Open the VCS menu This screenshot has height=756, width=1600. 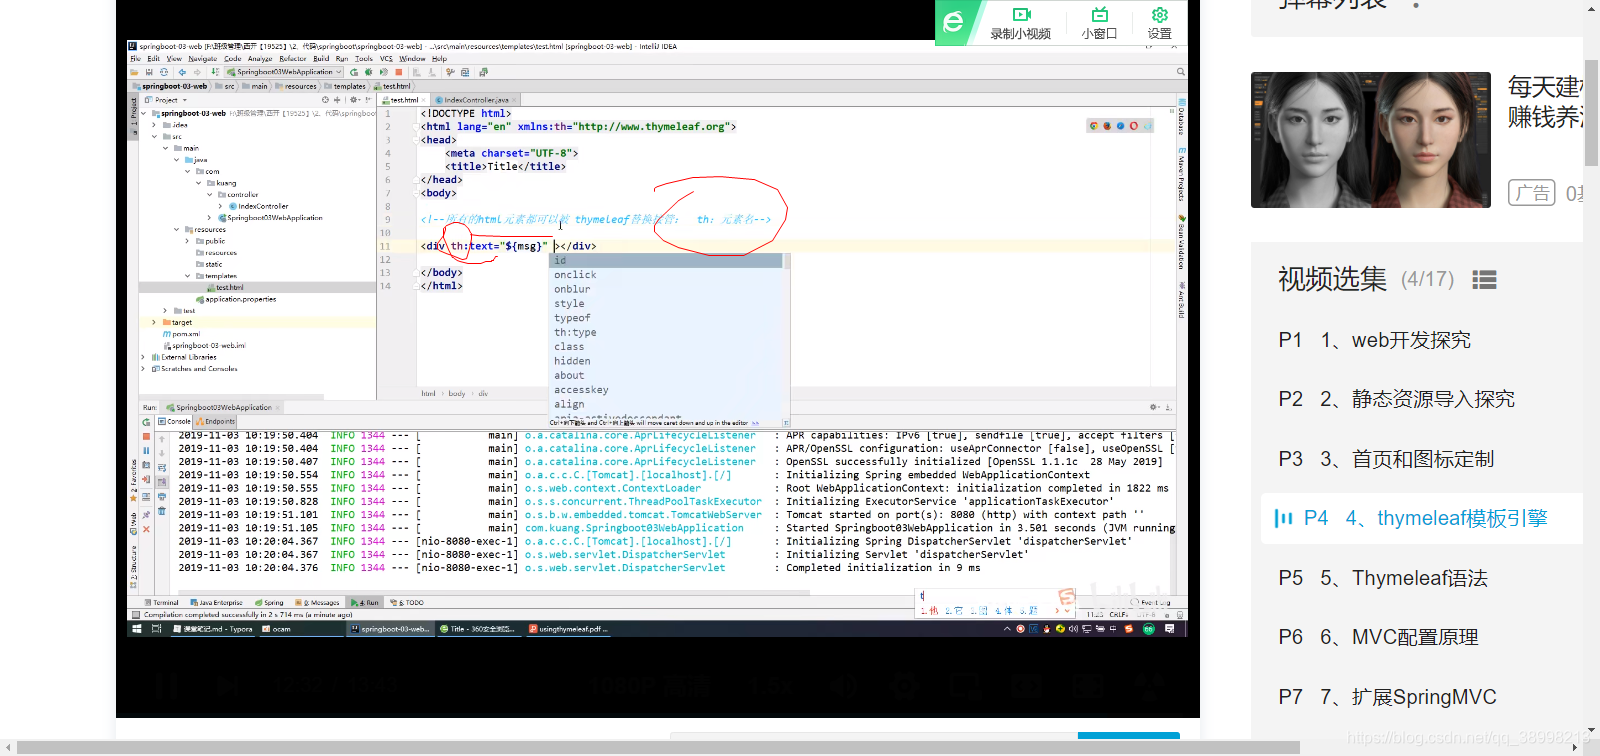point(386,59)
